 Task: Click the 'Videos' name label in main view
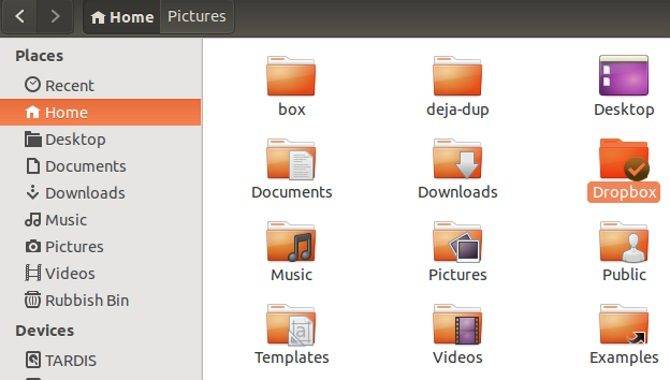point(458,358)
